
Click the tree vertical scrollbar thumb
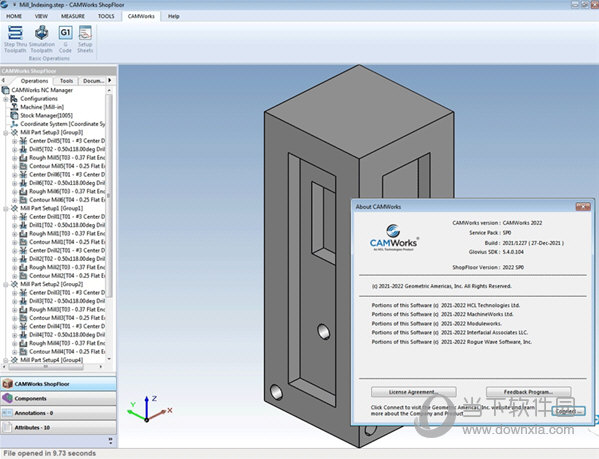coord(109,195)
